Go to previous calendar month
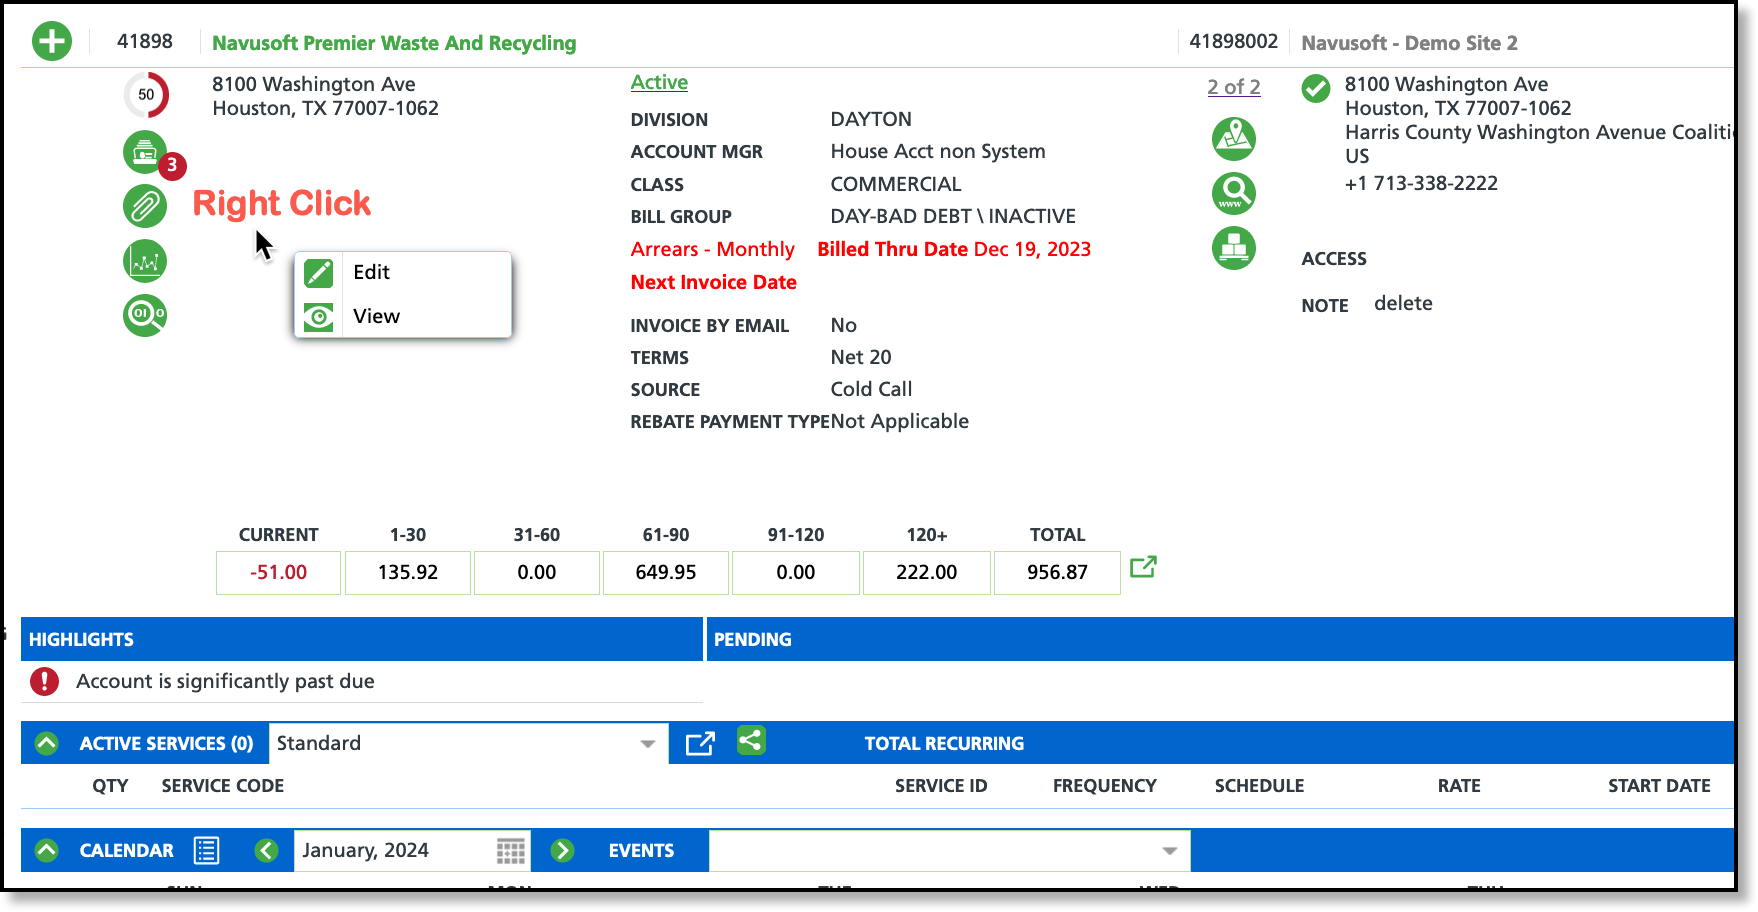Viewport: 1758px width, 912px height. tap(266, 850)
